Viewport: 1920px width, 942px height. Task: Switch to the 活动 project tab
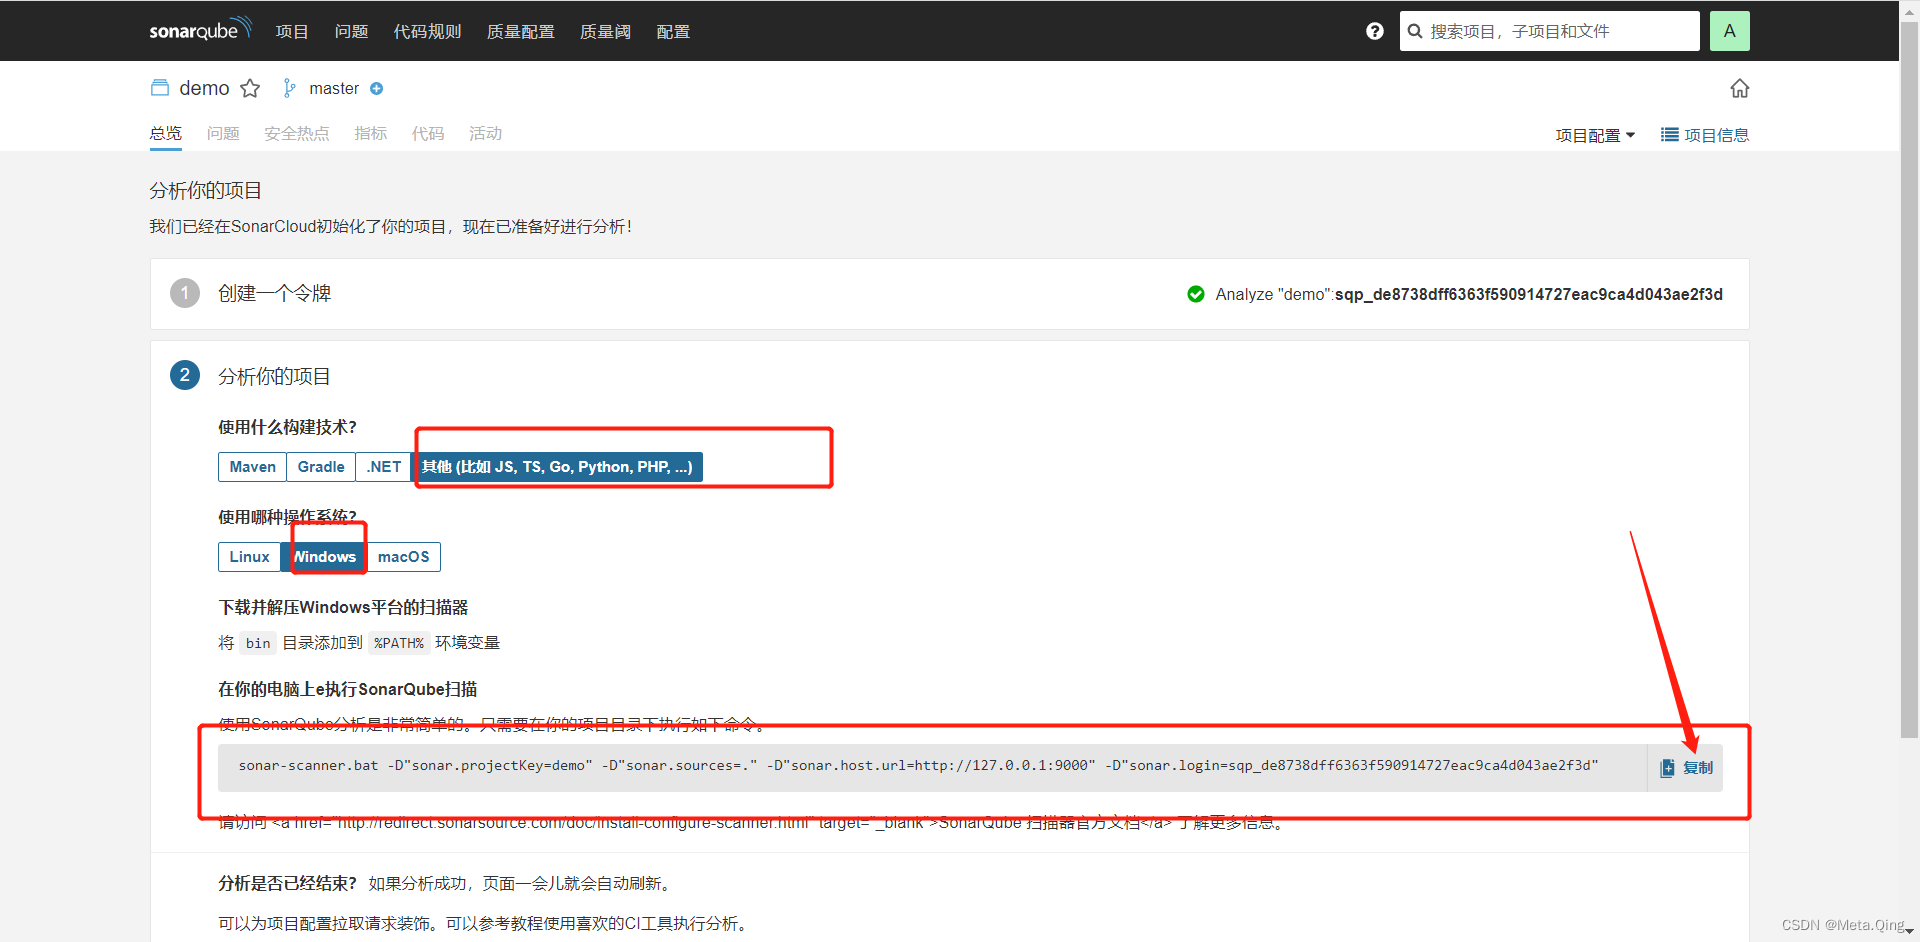(486, 133)
